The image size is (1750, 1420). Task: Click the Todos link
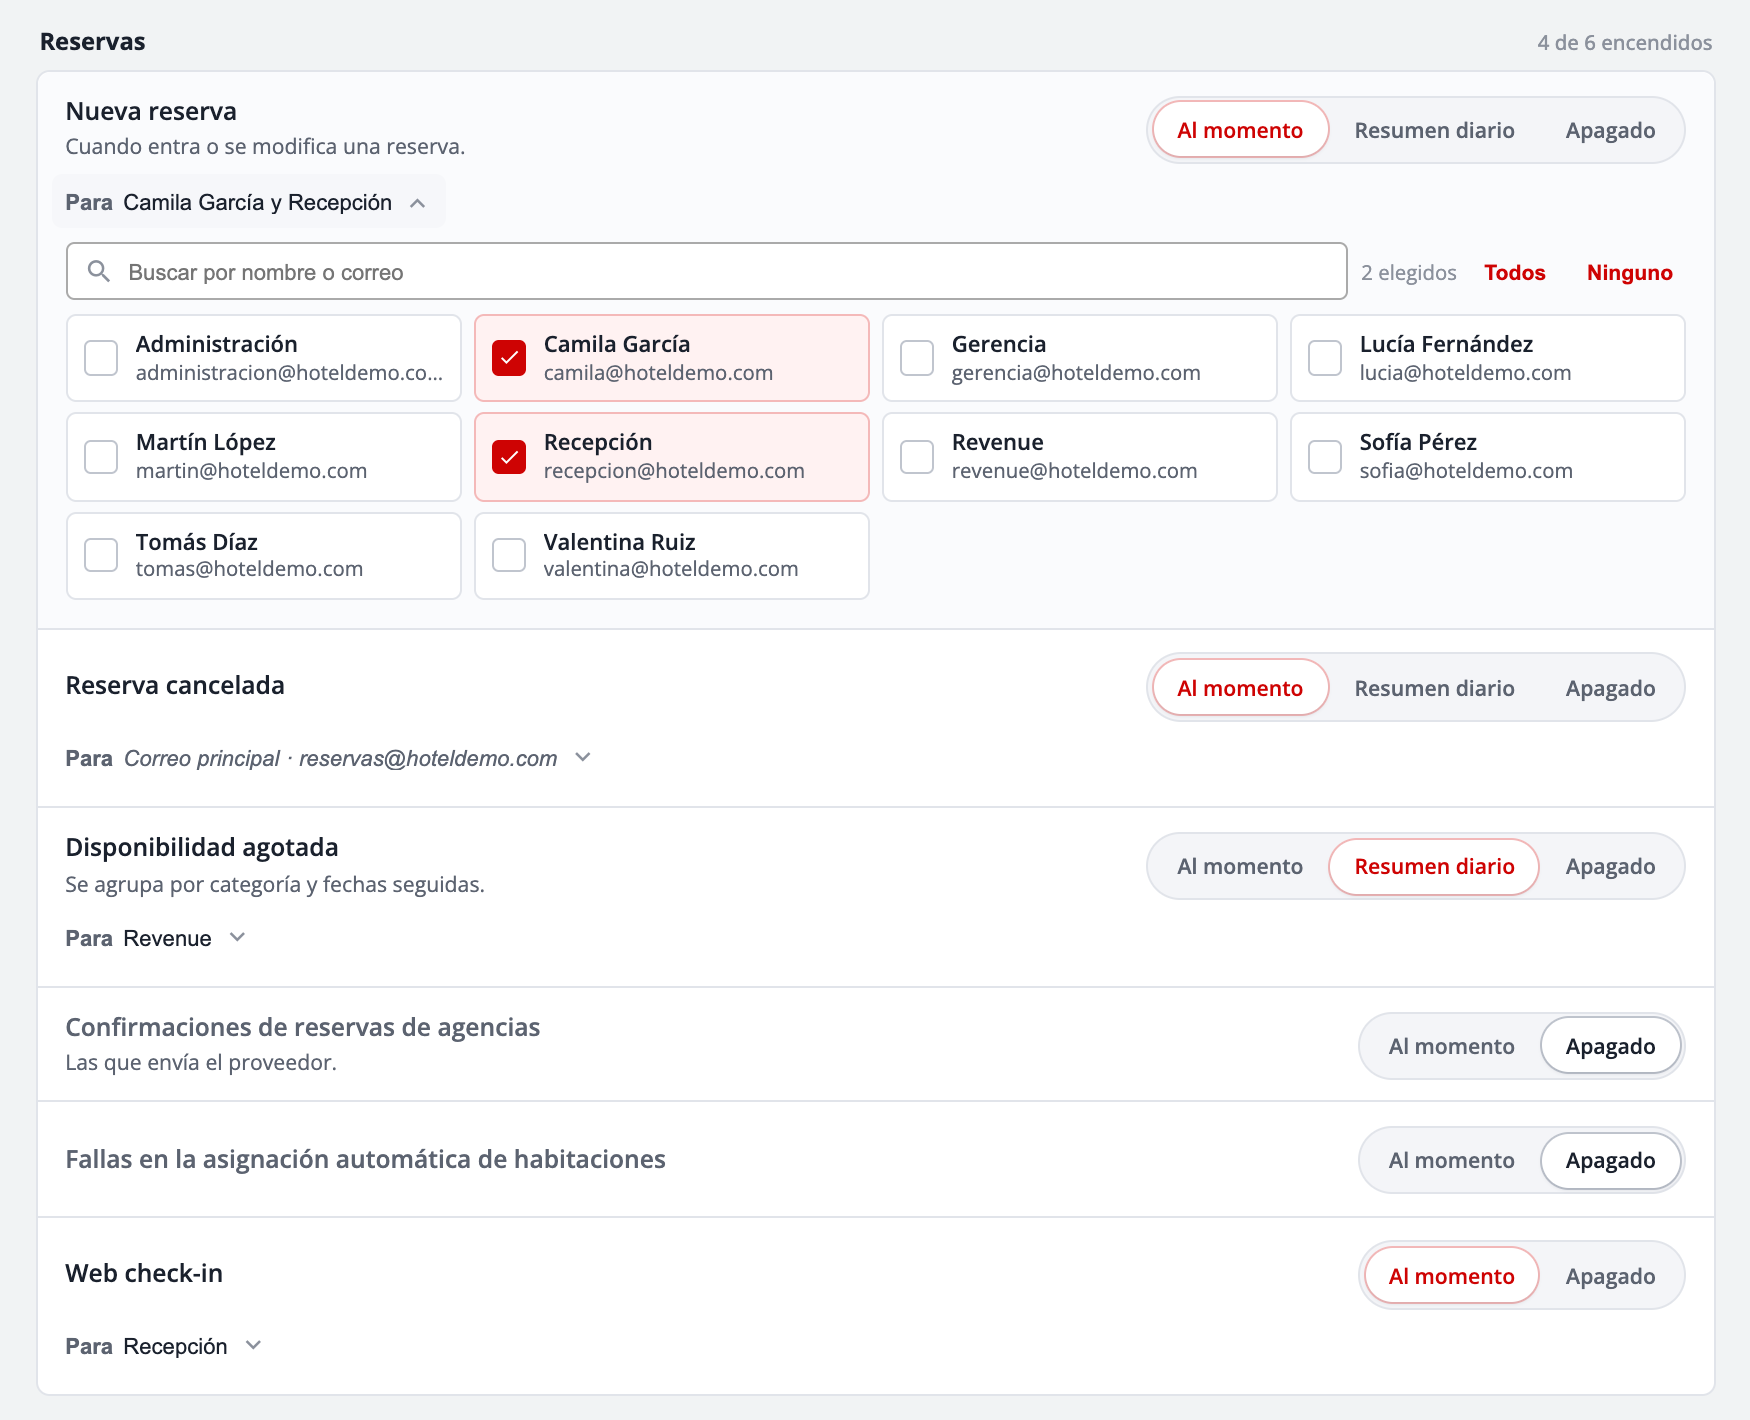coord(1515,272)
